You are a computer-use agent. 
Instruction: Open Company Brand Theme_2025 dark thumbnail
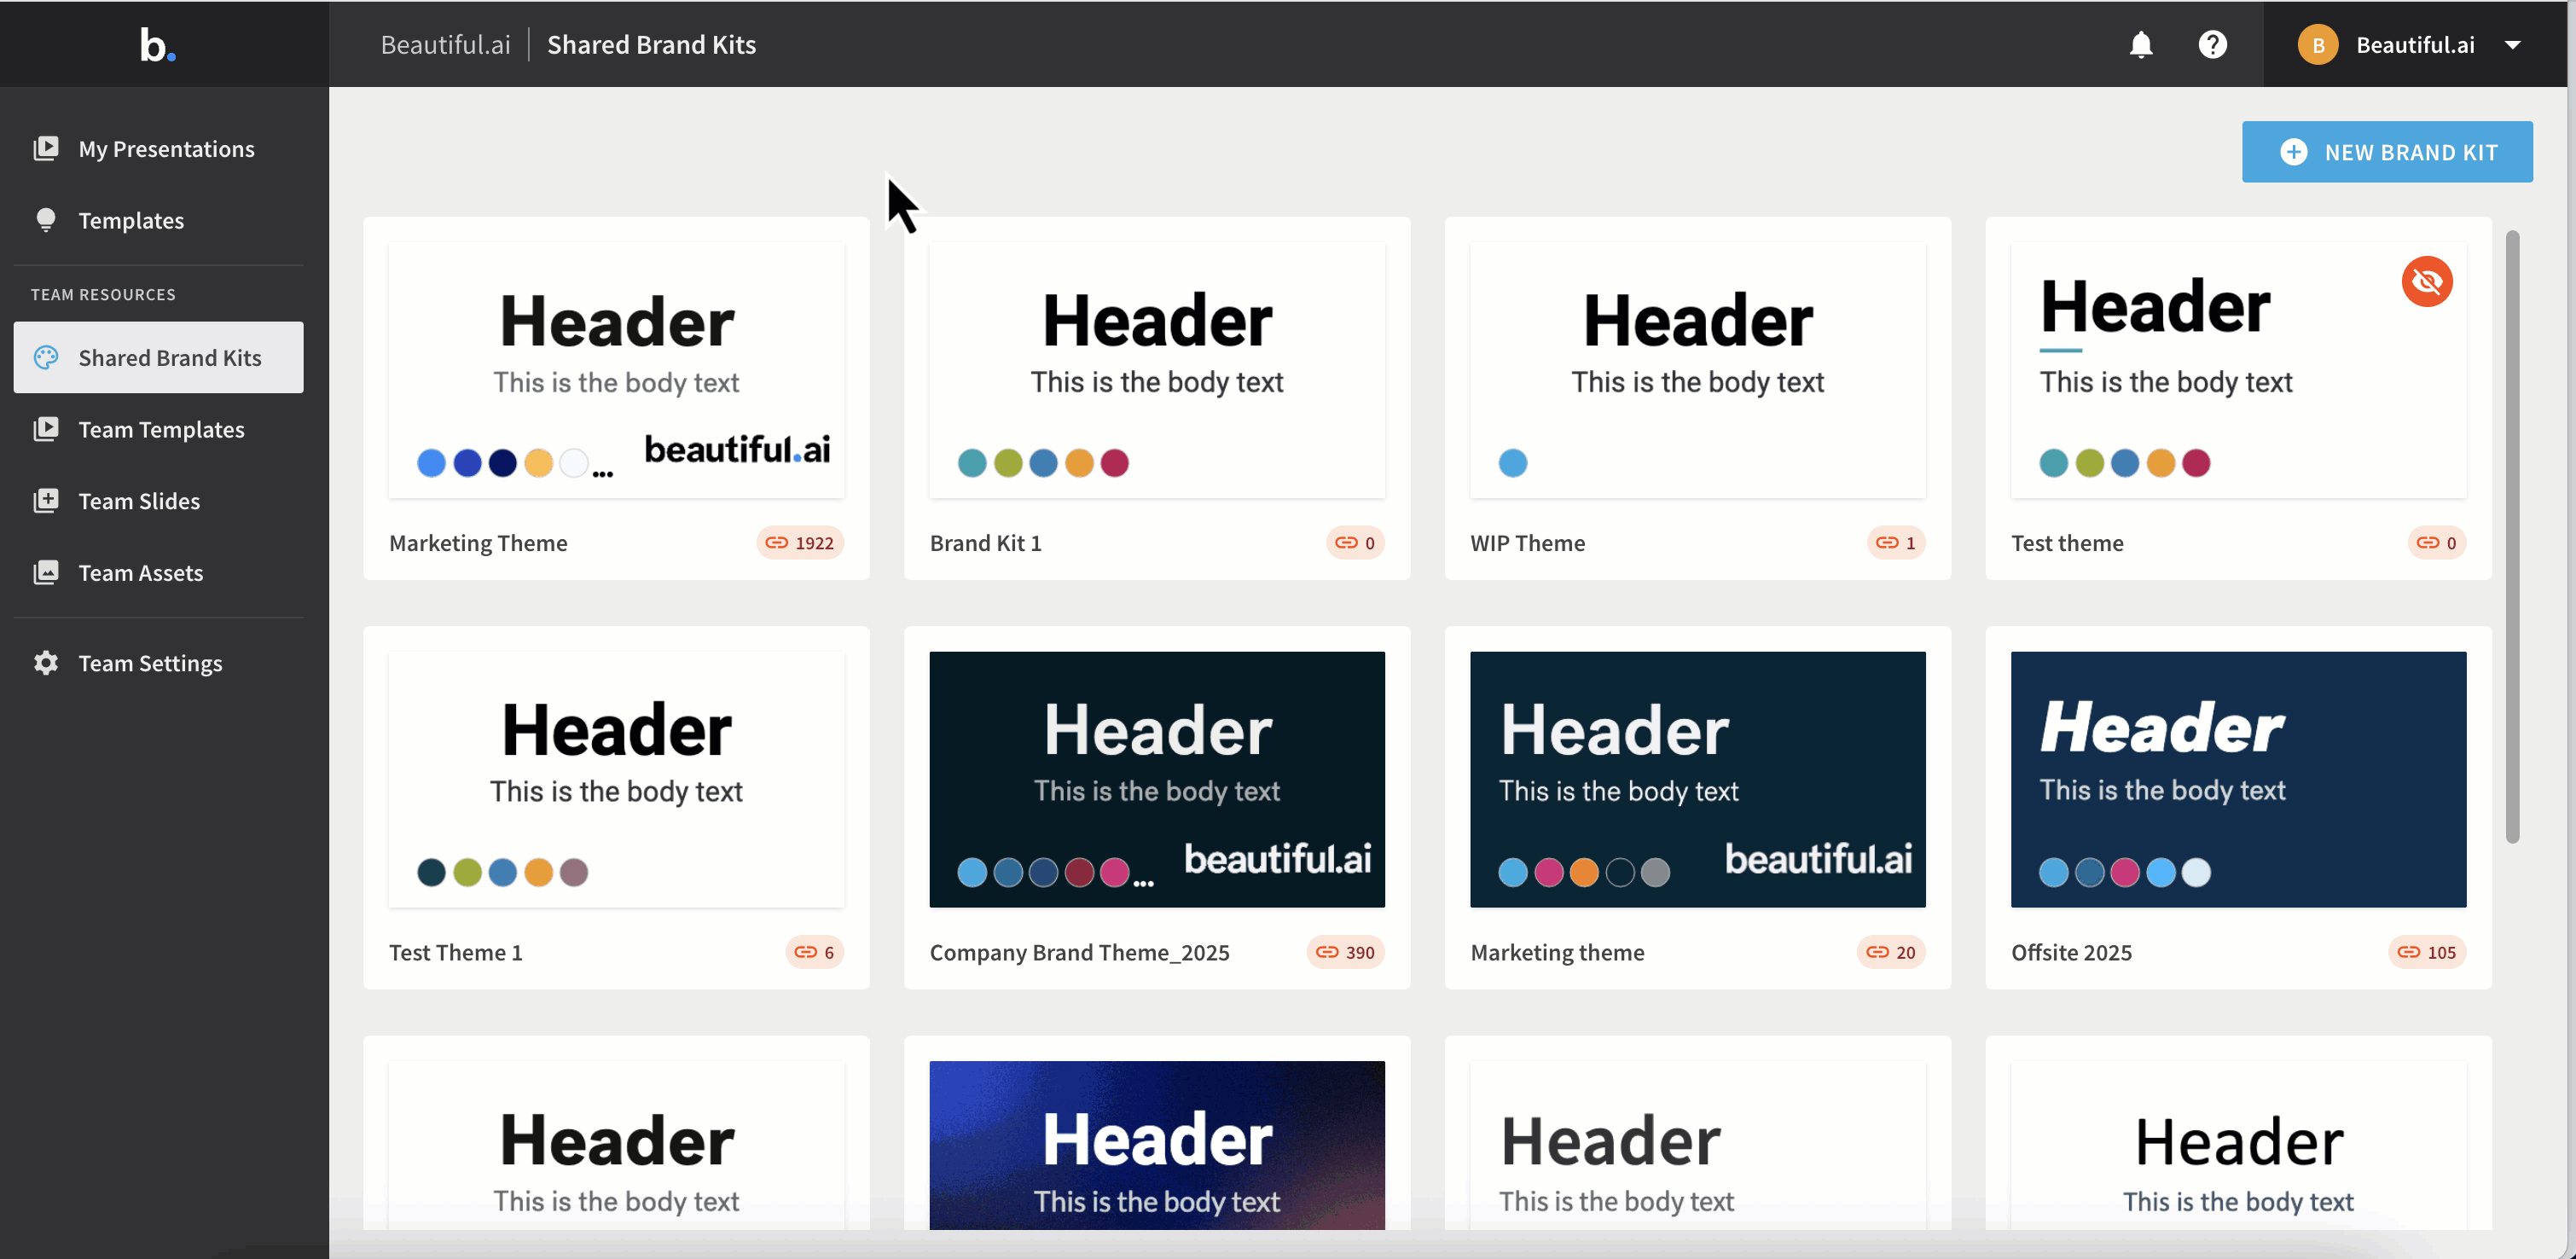[x=1157, y=780]
